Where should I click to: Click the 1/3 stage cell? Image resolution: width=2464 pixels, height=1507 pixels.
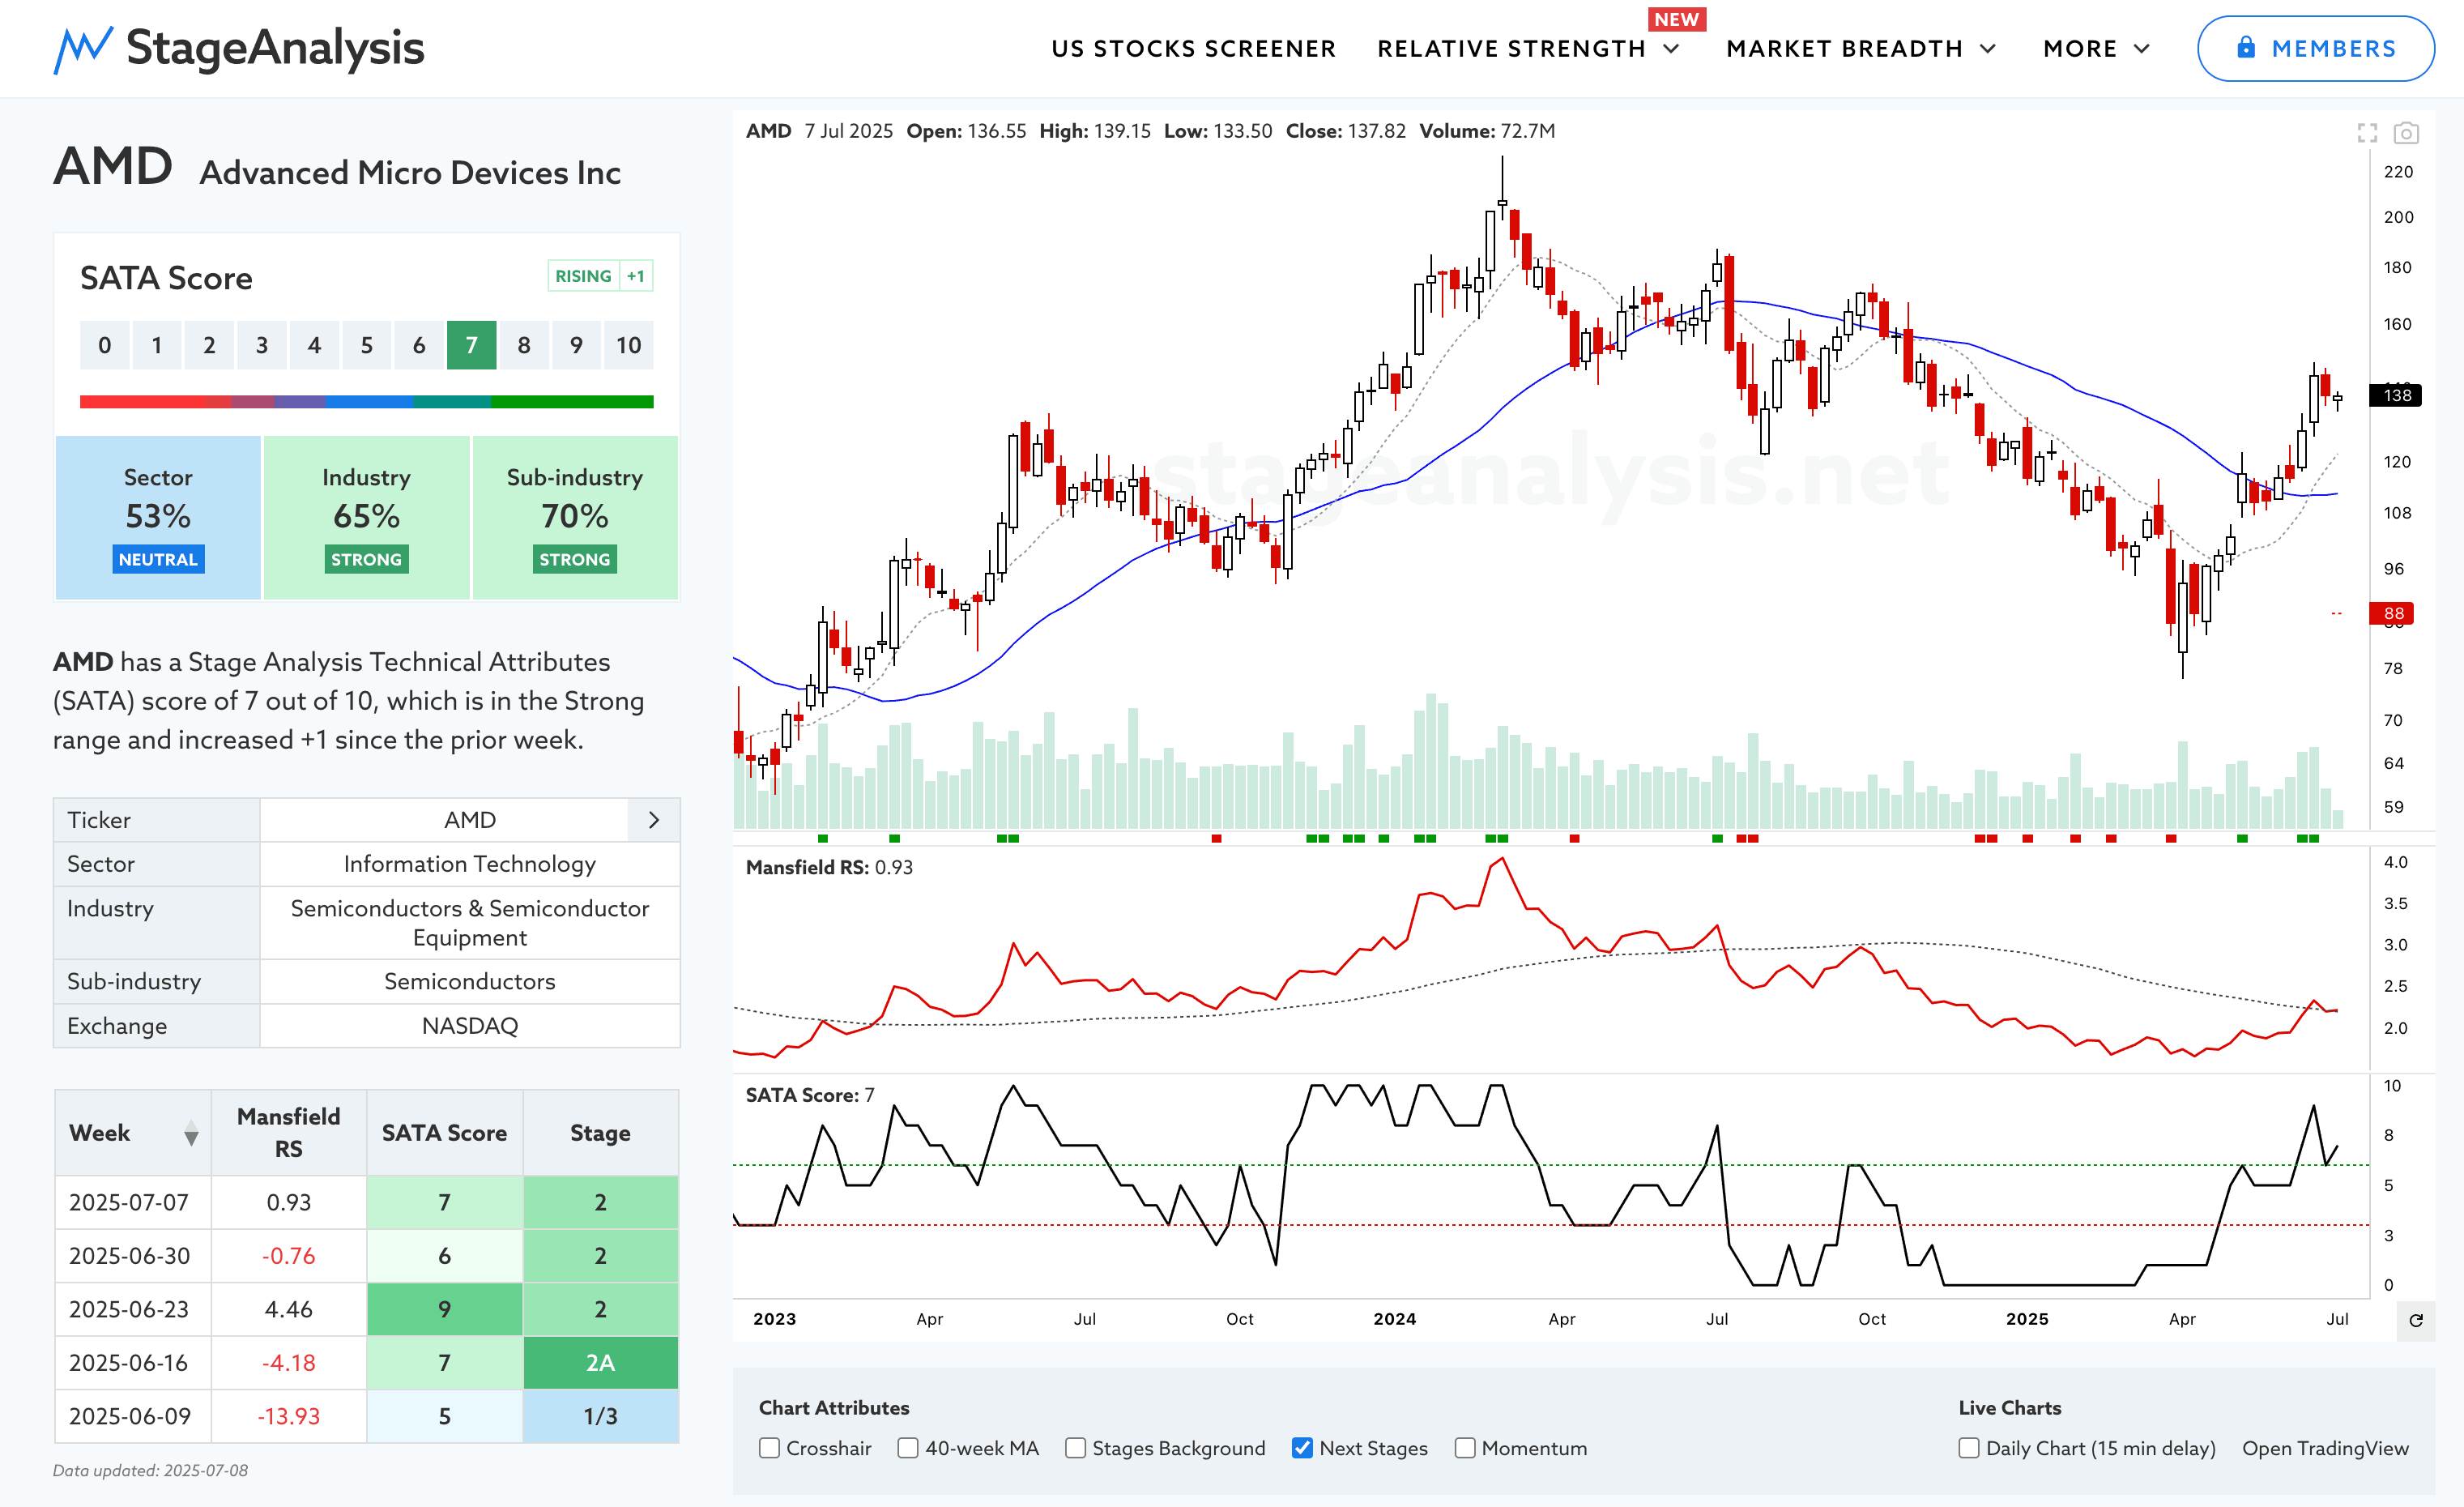click(x=600, y=1416)
